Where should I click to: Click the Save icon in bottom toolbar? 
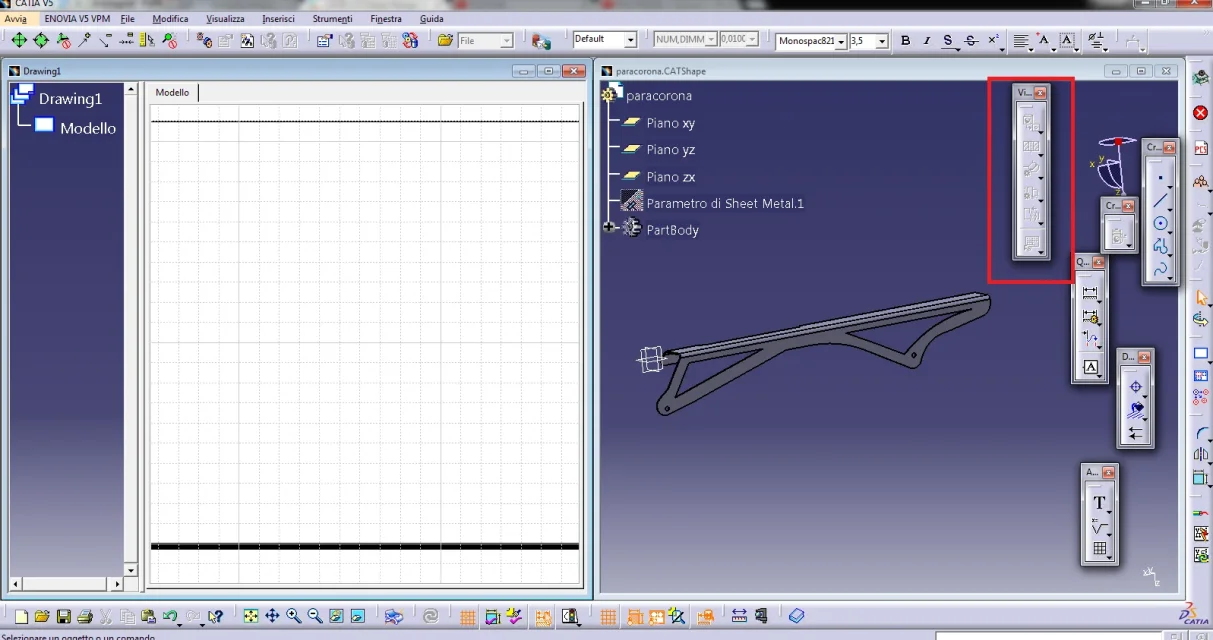pyautogui.click(x=63, y=617)
